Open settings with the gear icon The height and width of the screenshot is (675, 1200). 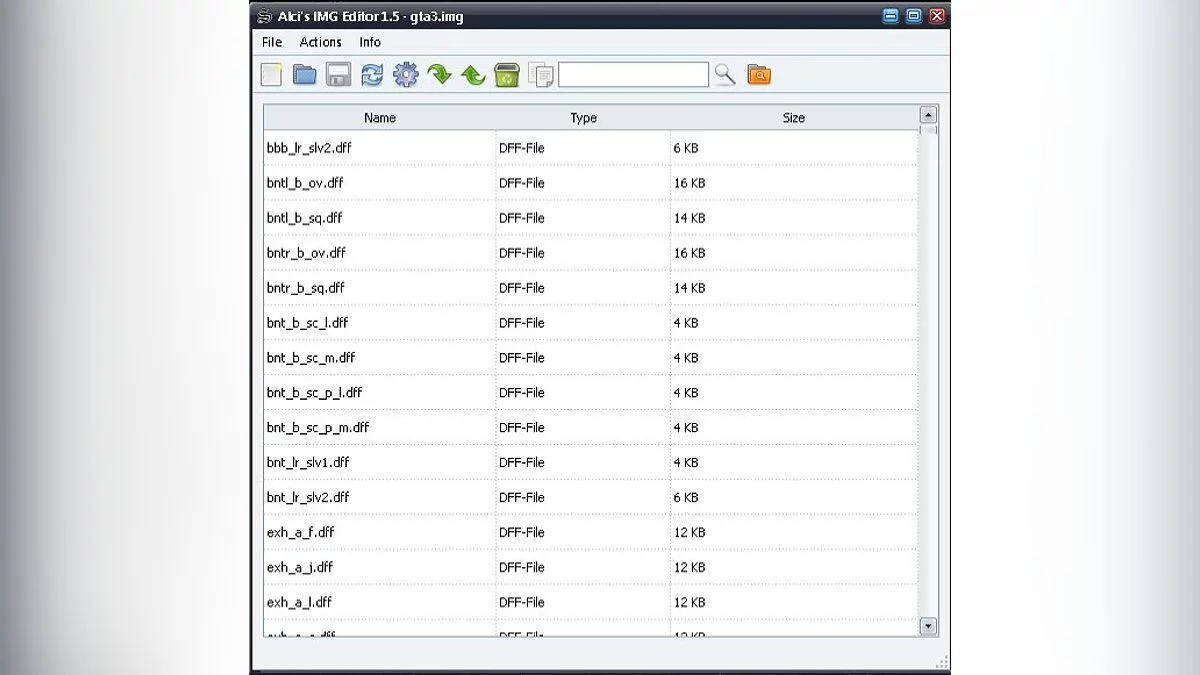(x=405, y=75)
